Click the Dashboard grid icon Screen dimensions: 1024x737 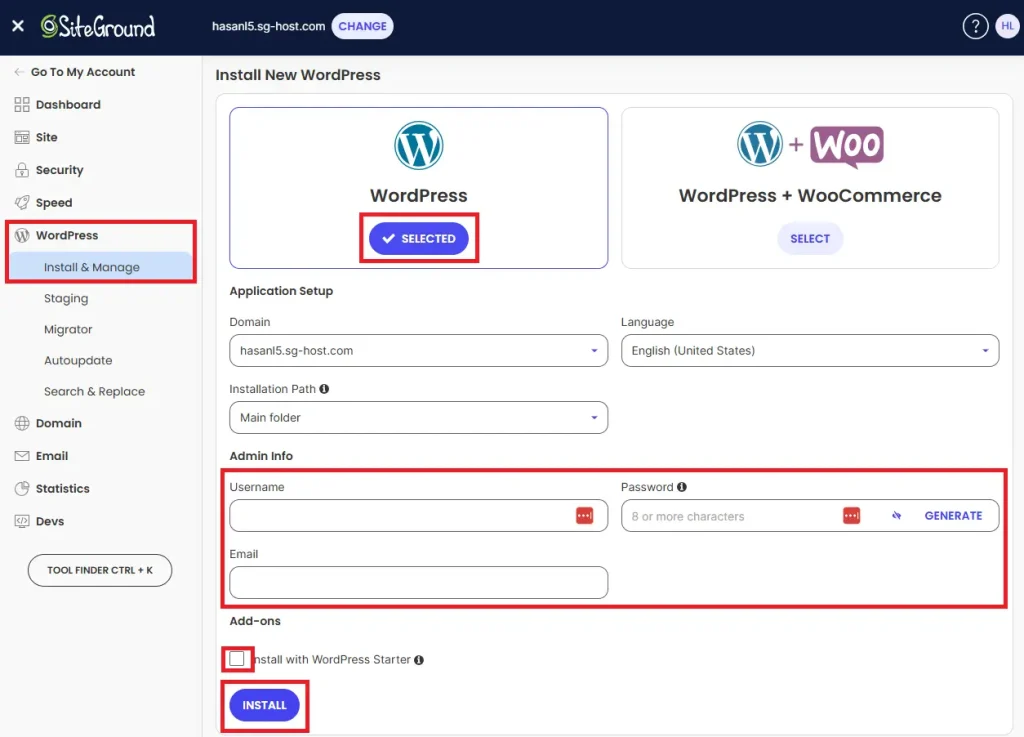click(x=22, y=104)
